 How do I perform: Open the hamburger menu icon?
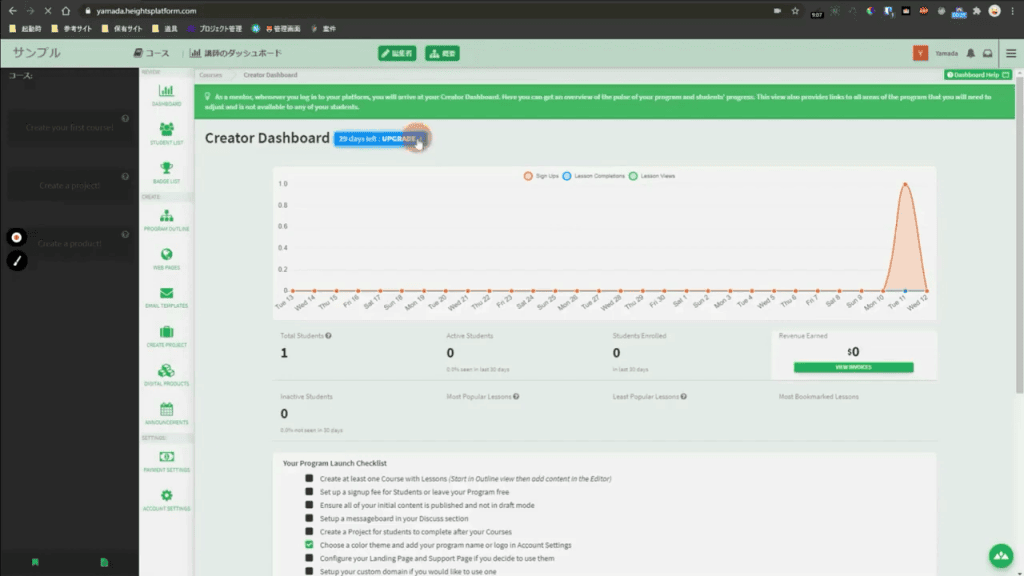1011,54
